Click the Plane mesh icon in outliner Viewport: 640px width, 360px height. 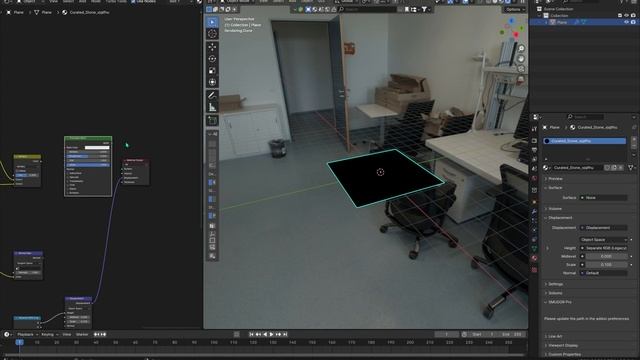[x=553, y=22]
